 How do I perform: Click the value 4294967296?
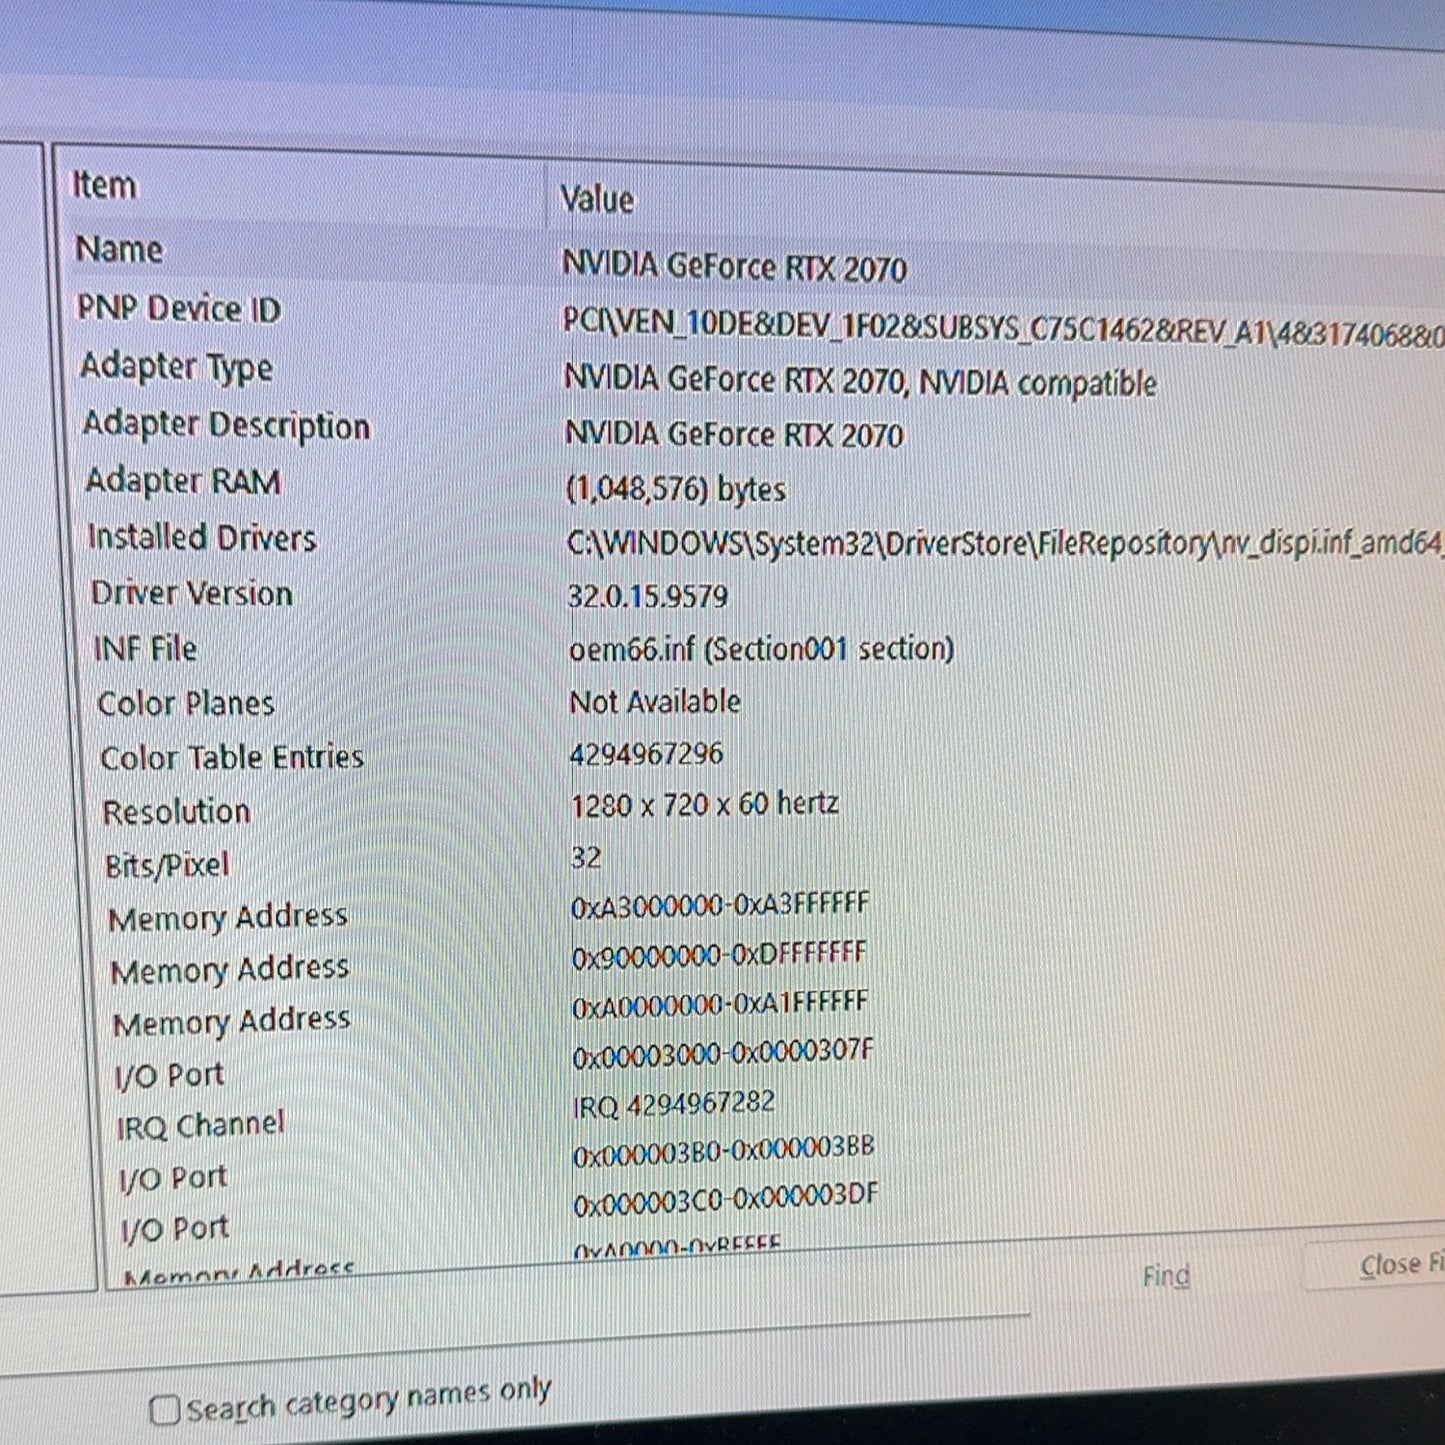[x=646, y=754]
